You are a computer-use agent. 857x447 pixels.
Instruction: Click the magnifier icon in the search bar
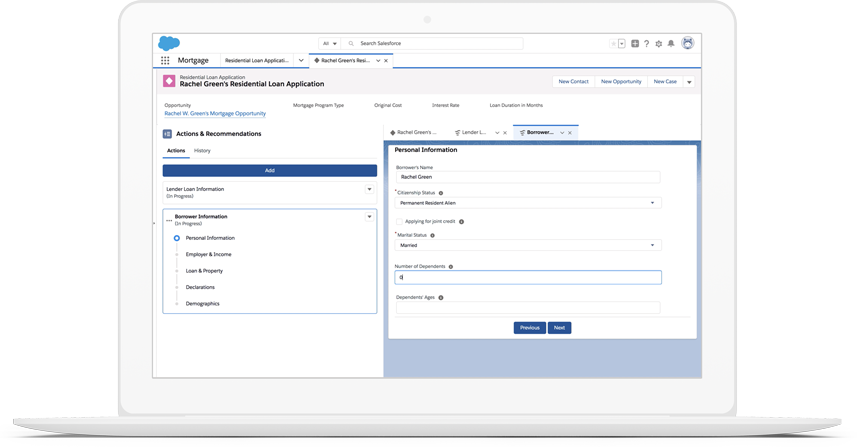(351, 44)
